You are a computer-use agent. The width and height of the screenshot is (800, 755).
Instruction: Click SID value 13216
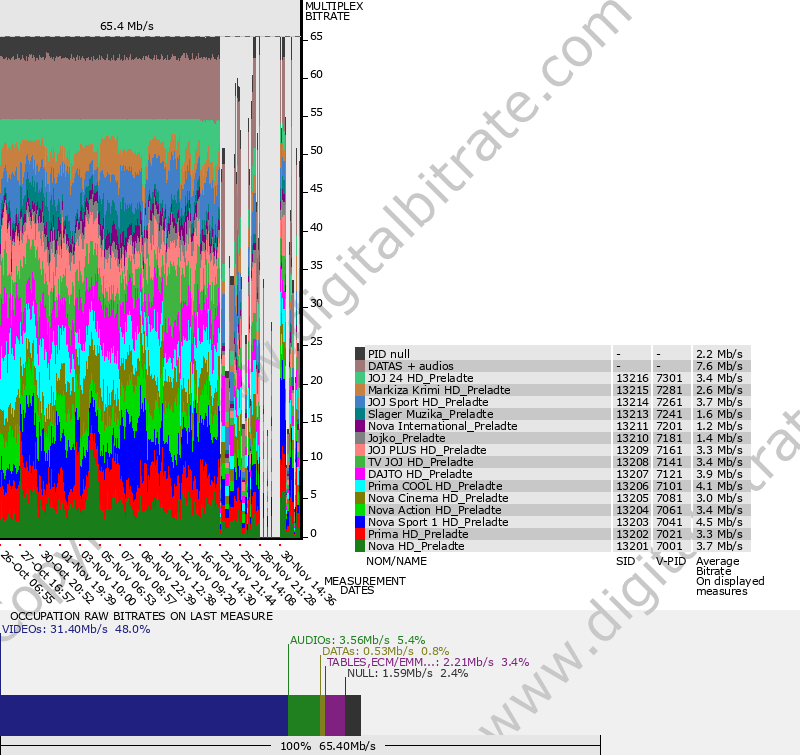point(632,378)
